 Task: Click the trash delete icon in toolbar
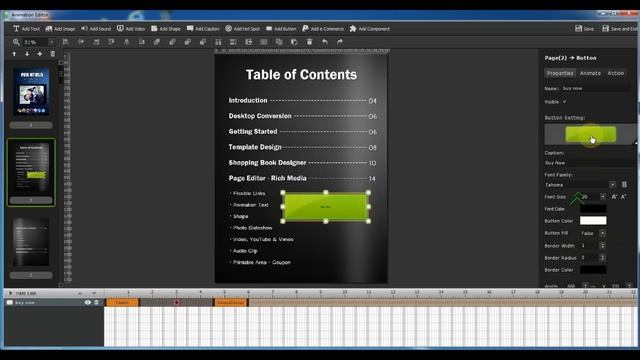click(309, 42)
